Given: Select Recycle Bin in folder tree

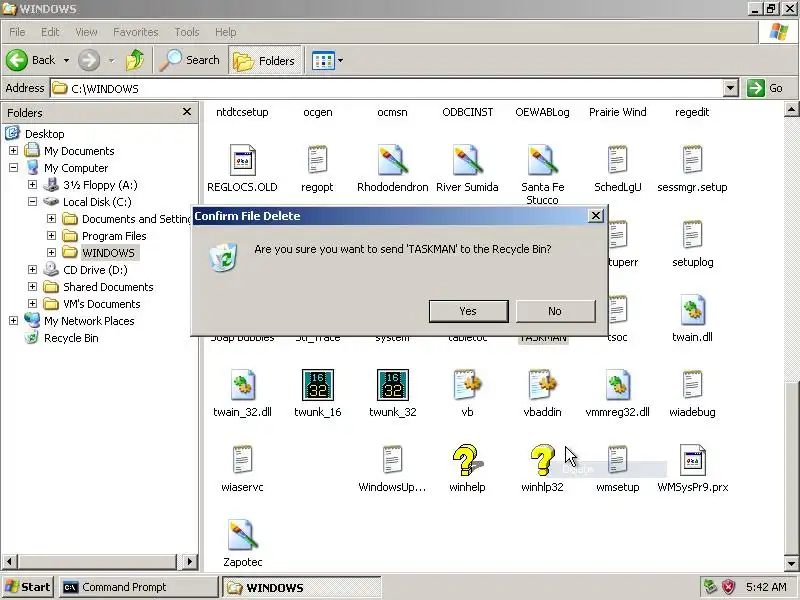Looking at the screenshot, I should click(x=71, y=338).
